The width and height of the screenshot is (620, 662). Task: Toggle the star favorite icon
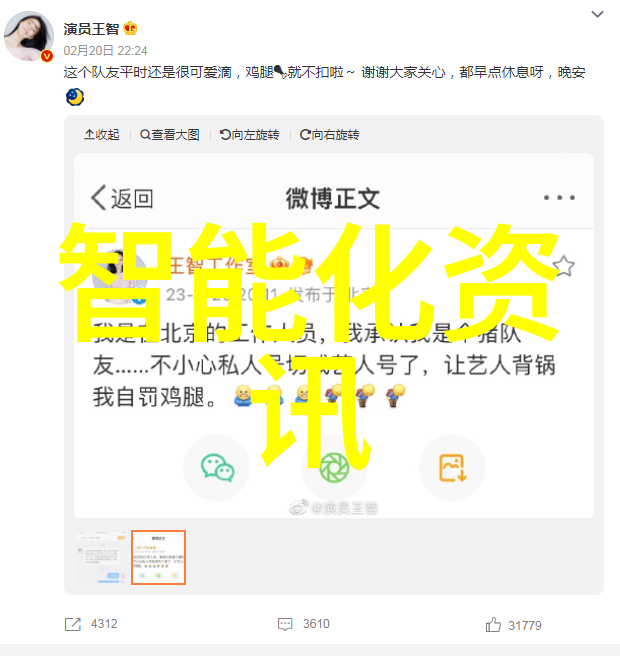click(x=563, y=266)
